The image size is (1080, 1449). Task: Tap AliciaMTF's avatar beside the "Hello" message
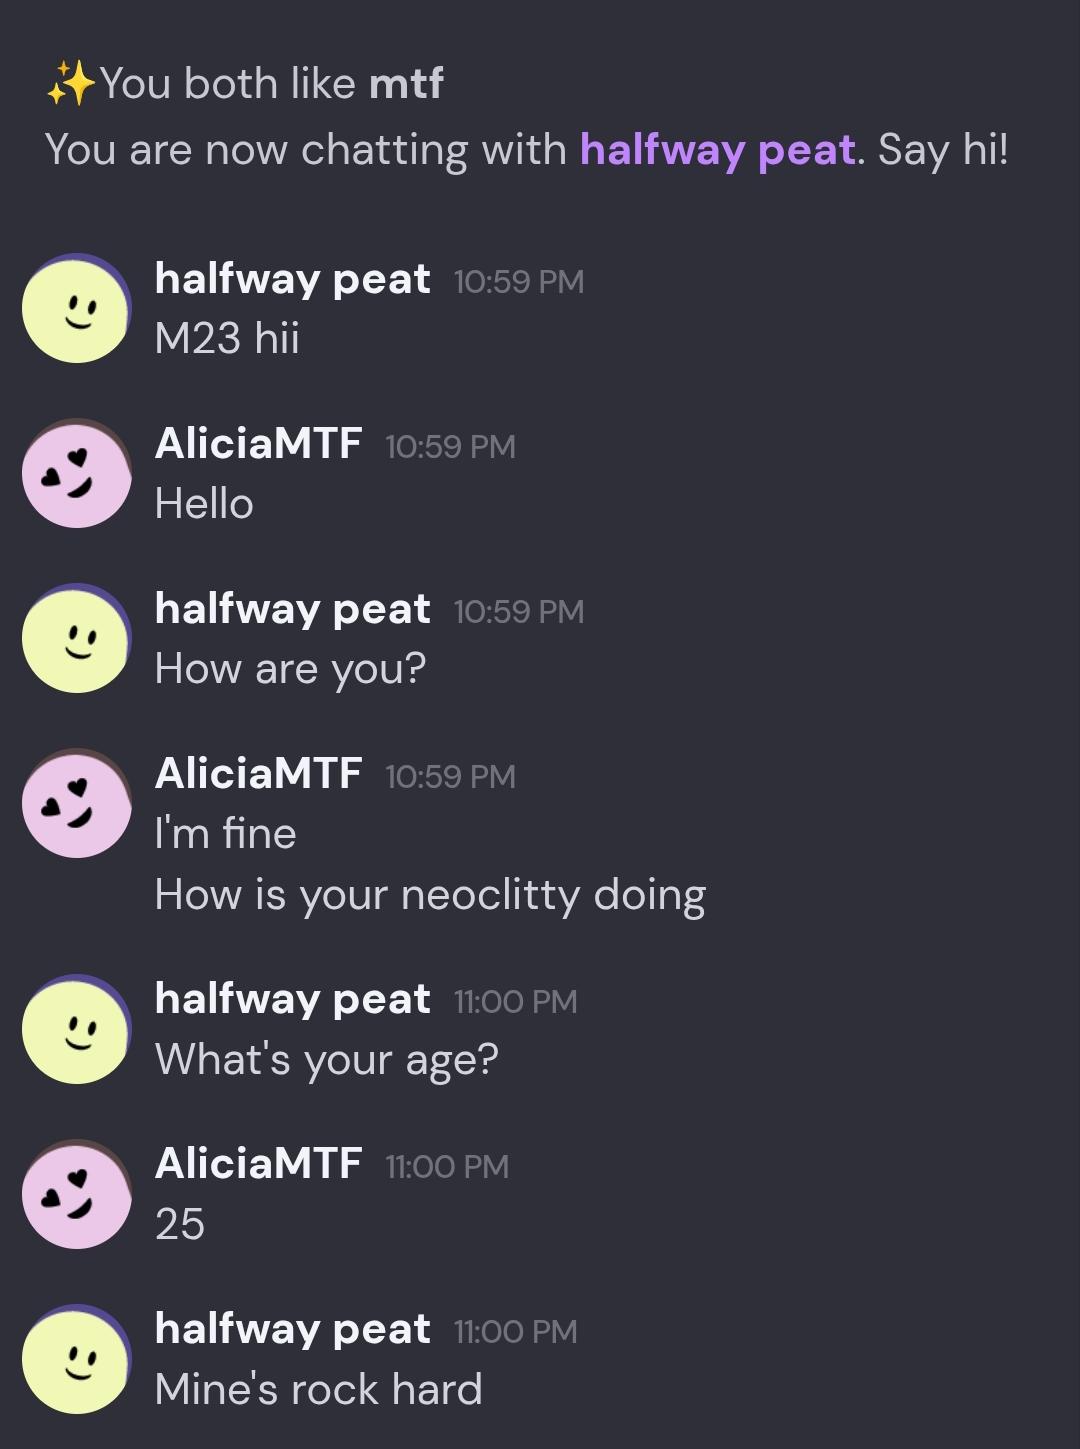tap(77, 473)
